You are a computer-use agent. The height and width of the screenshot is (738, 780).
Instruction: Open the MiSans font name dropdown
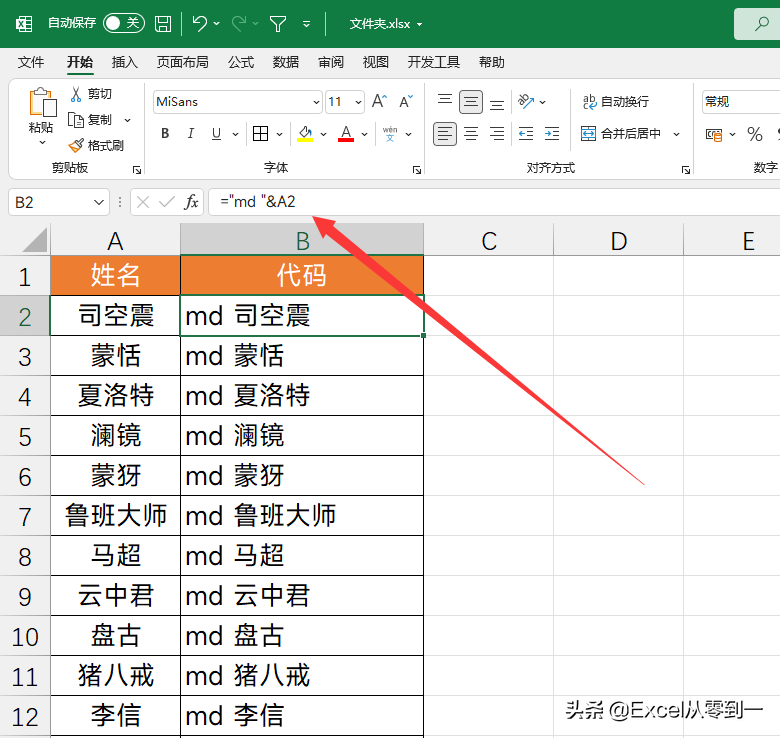pos(316,102)
